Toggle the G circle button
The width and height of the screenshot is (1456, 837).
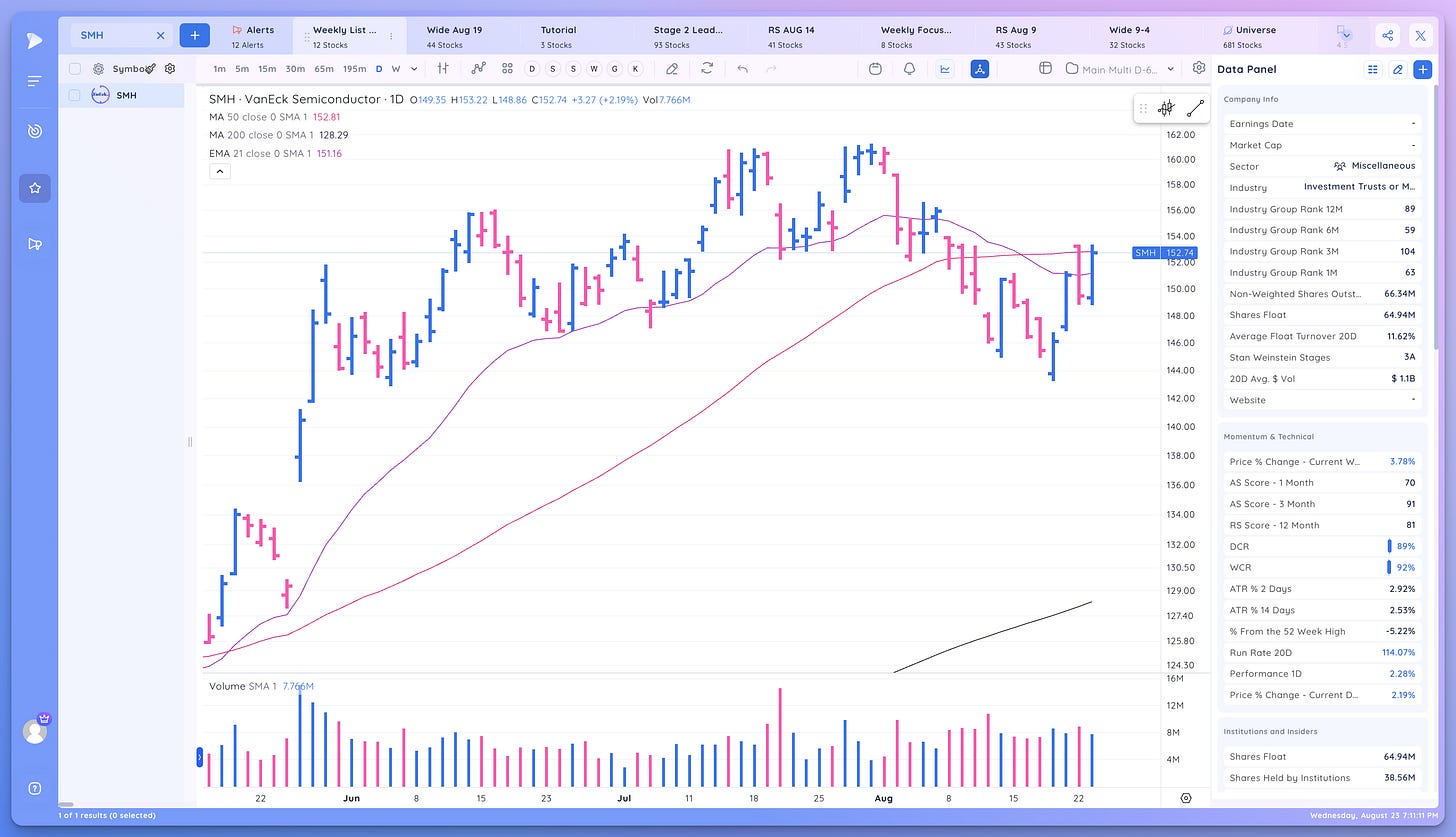(614, 69)
